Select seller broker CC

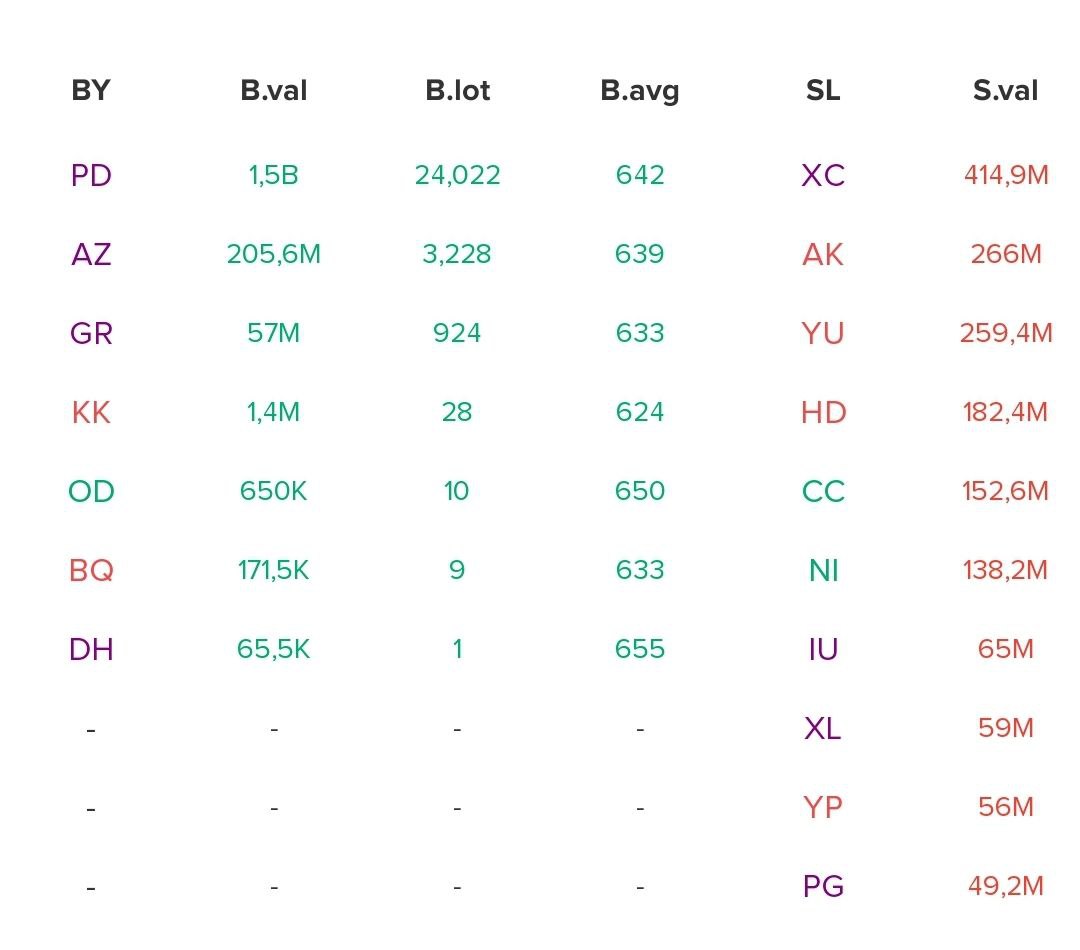(823, 491)
